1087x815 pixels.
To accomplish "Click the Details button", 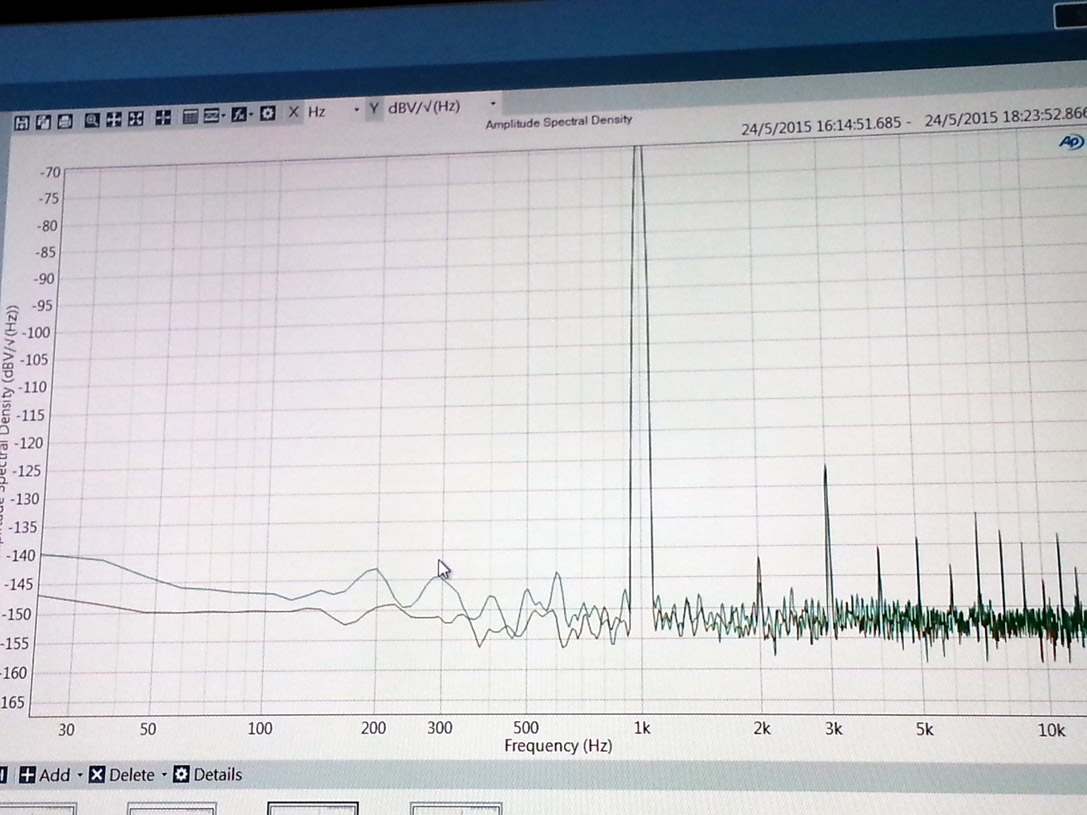I will 208,774.
